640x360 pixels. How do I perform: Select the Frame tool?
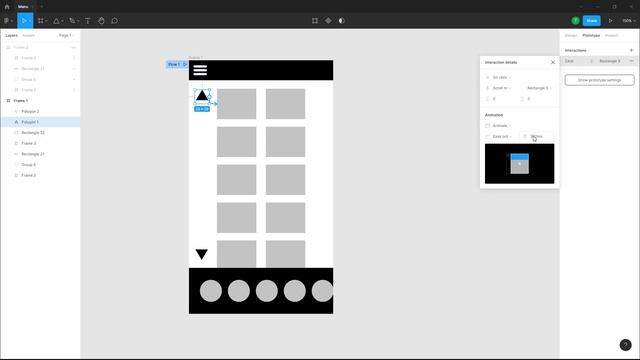pyautogui.click(x=41, y=20)
